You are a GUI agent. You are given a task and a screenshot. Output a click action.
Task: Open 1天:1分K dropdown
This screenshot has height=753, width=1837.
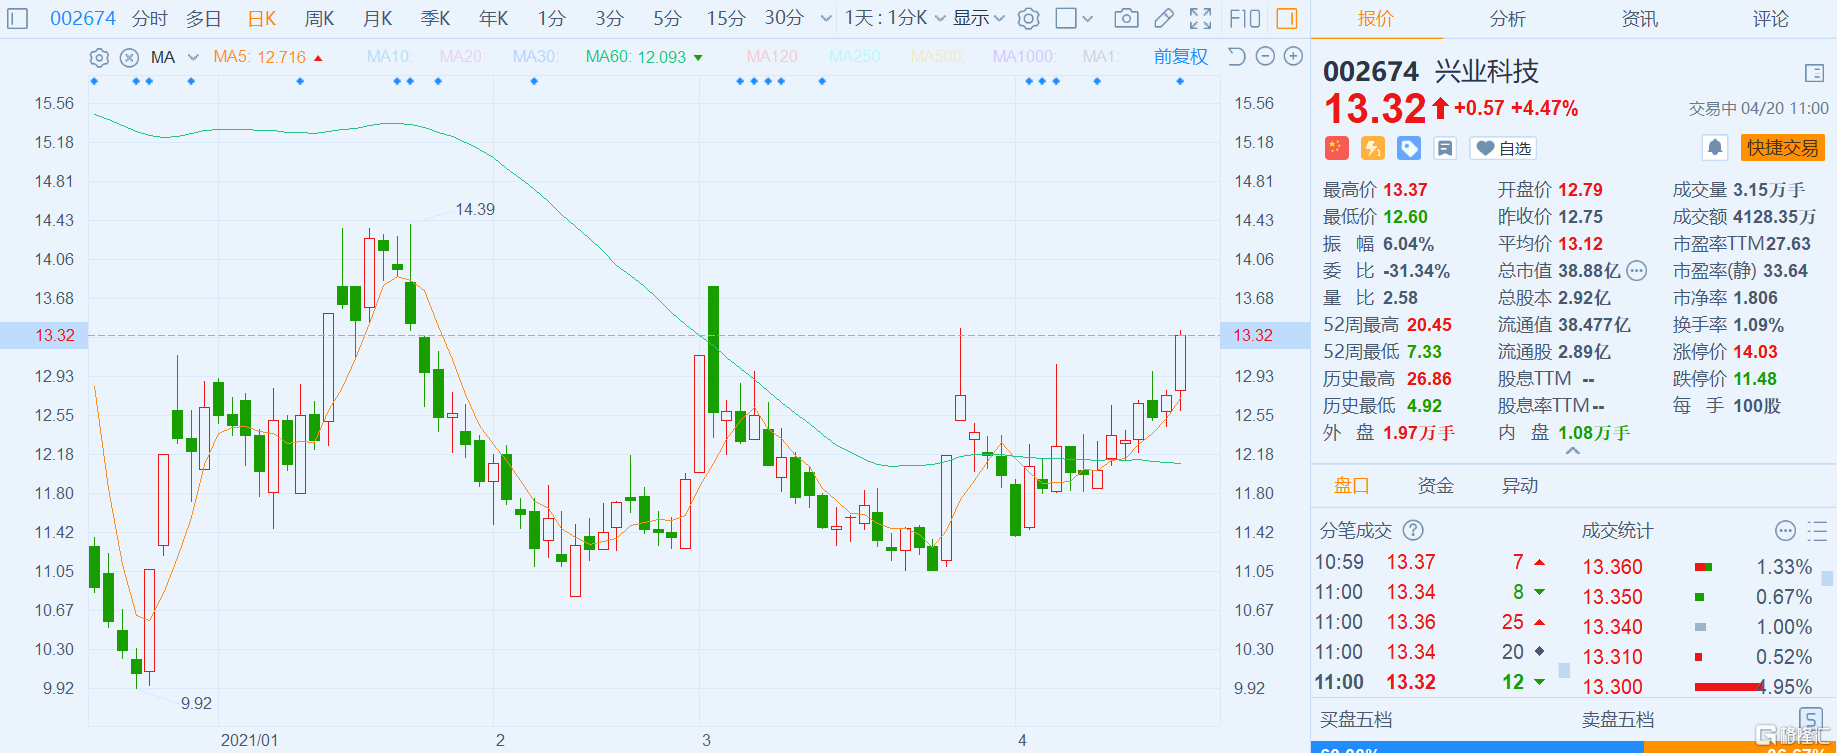pos(894,18)
